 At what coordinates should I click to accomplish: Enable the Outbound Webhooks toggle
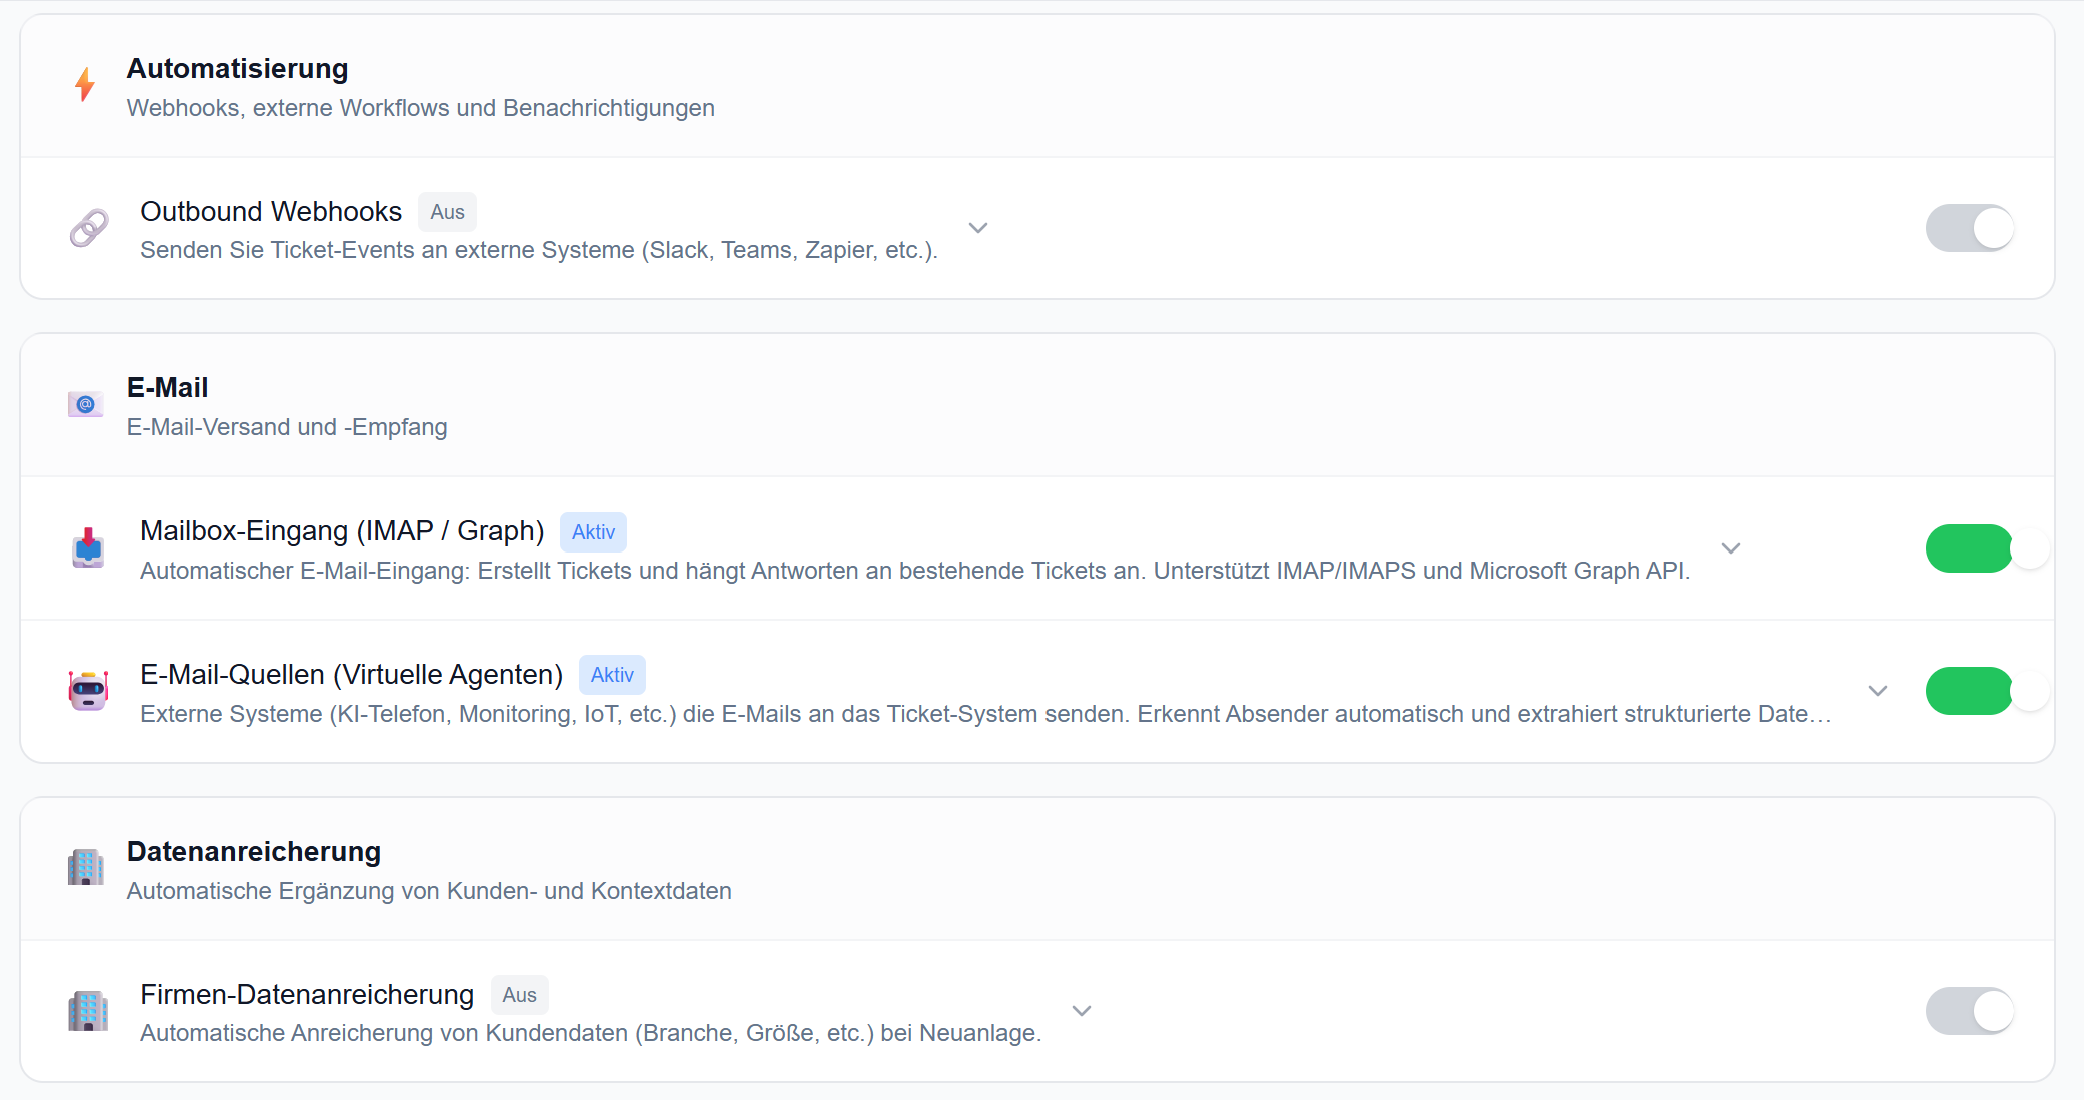point(1969,228)
